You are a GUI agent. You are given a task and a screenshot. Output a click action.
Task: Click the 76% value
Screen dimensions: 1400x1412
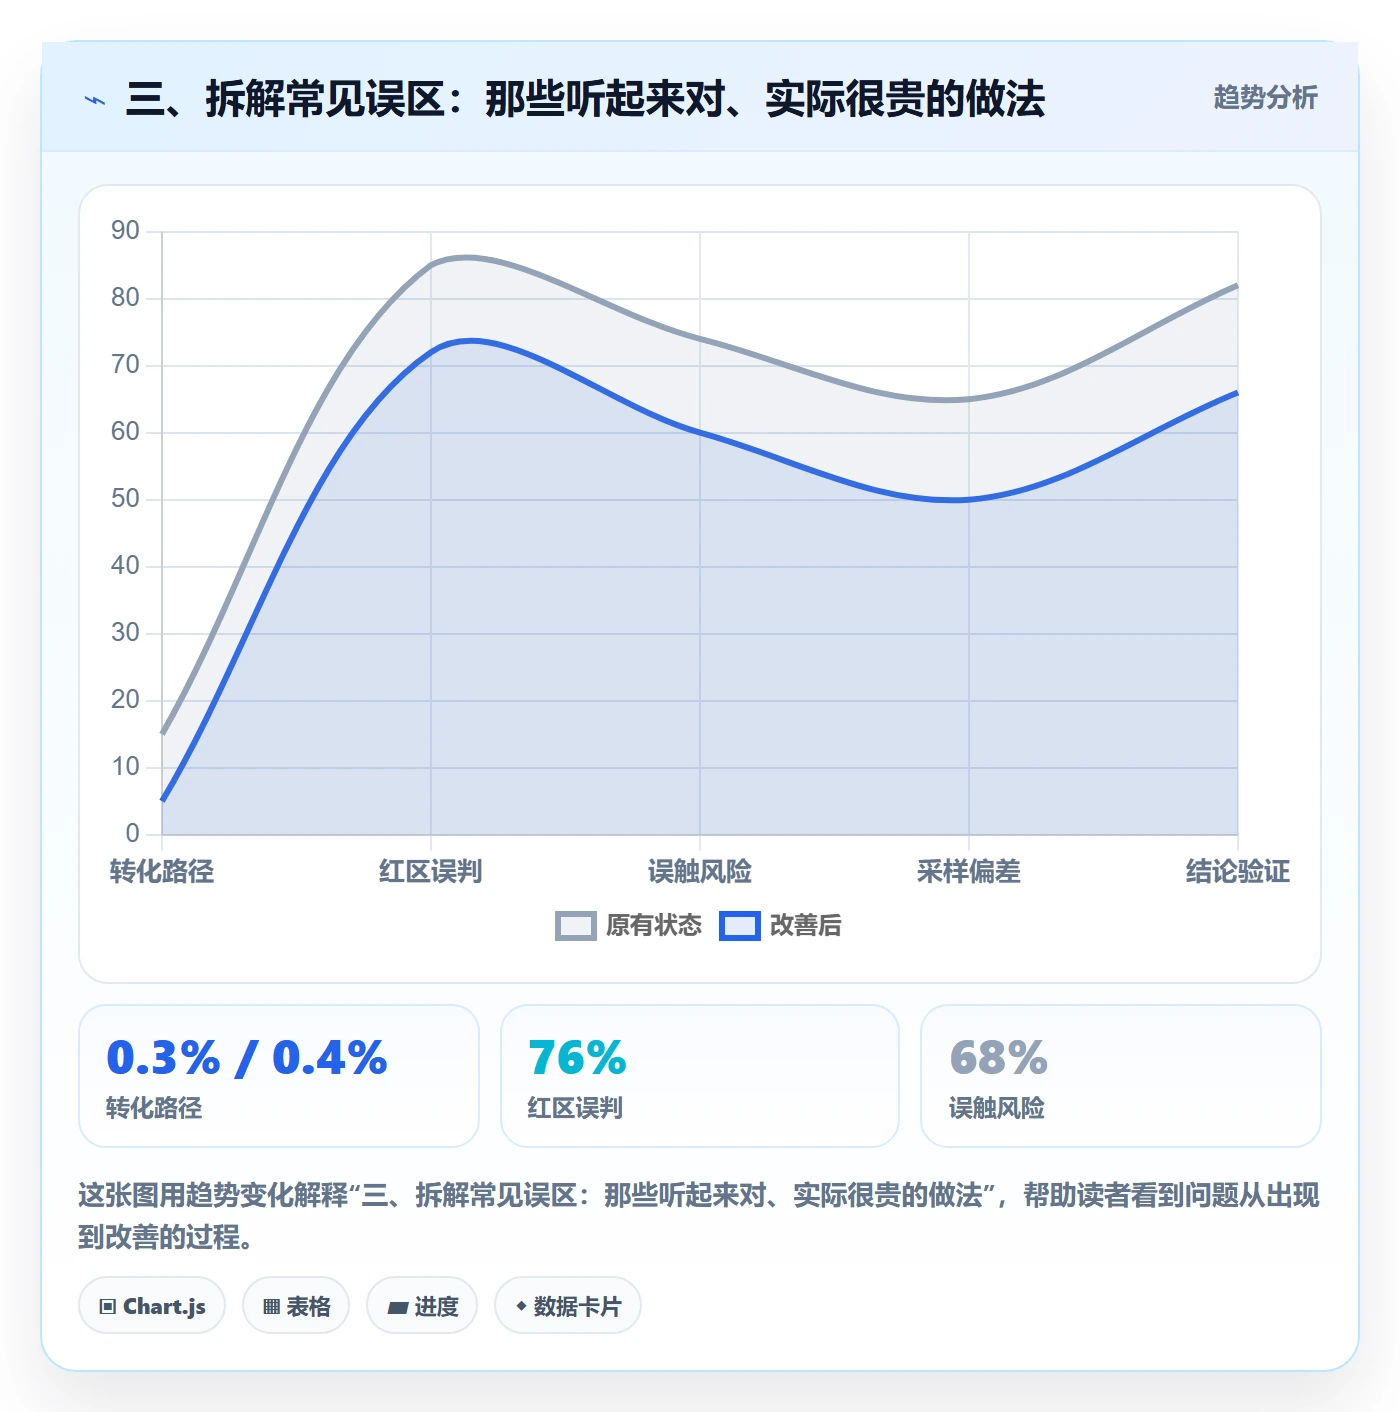click(577, 1058)
